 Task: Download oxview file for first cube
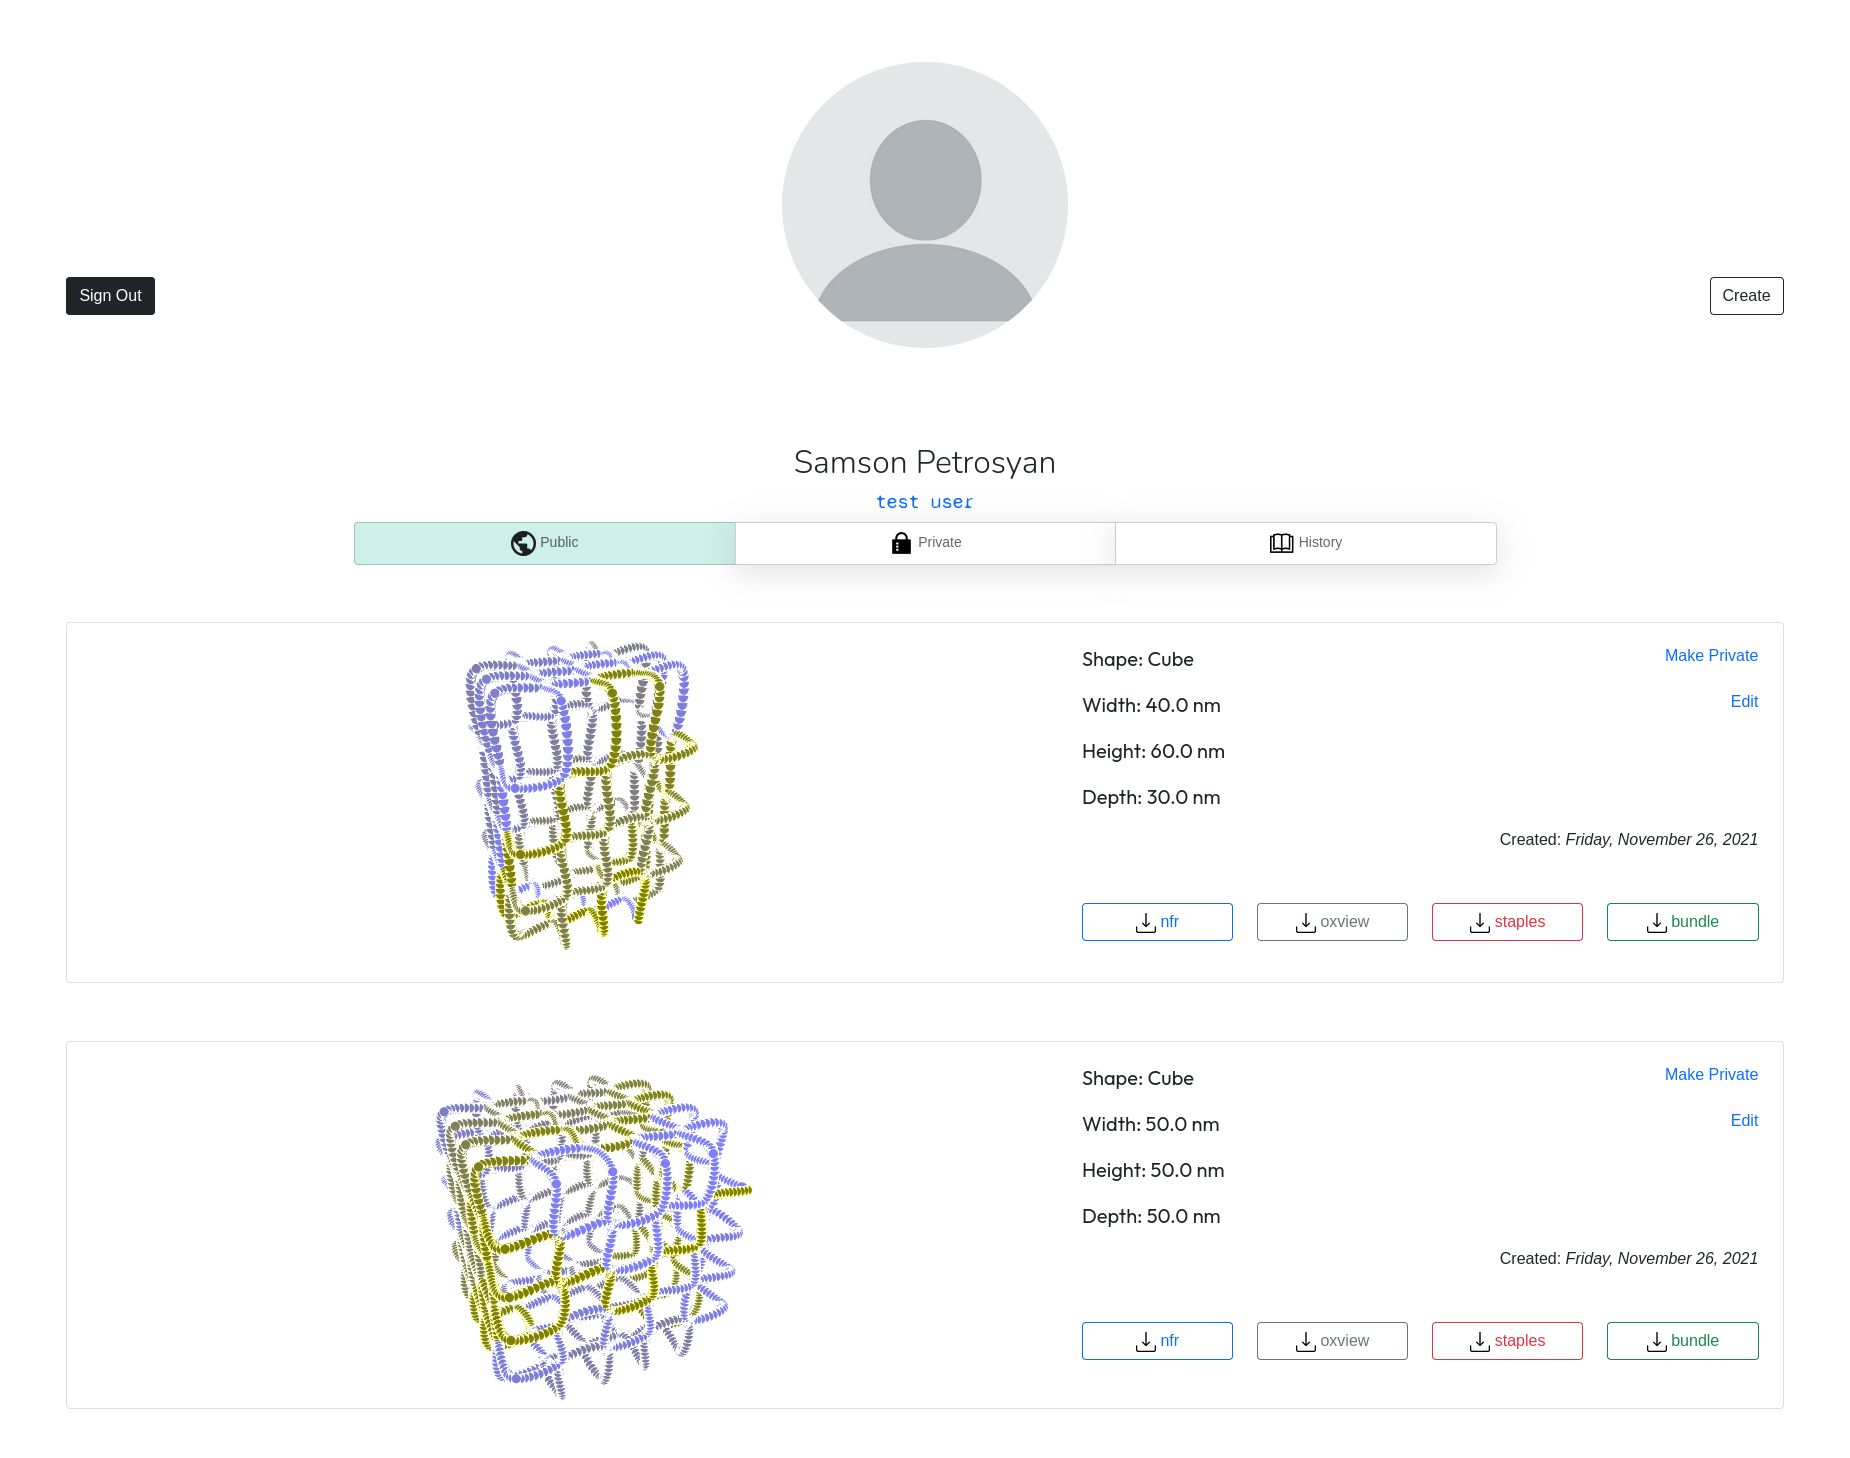(1332, 922)
